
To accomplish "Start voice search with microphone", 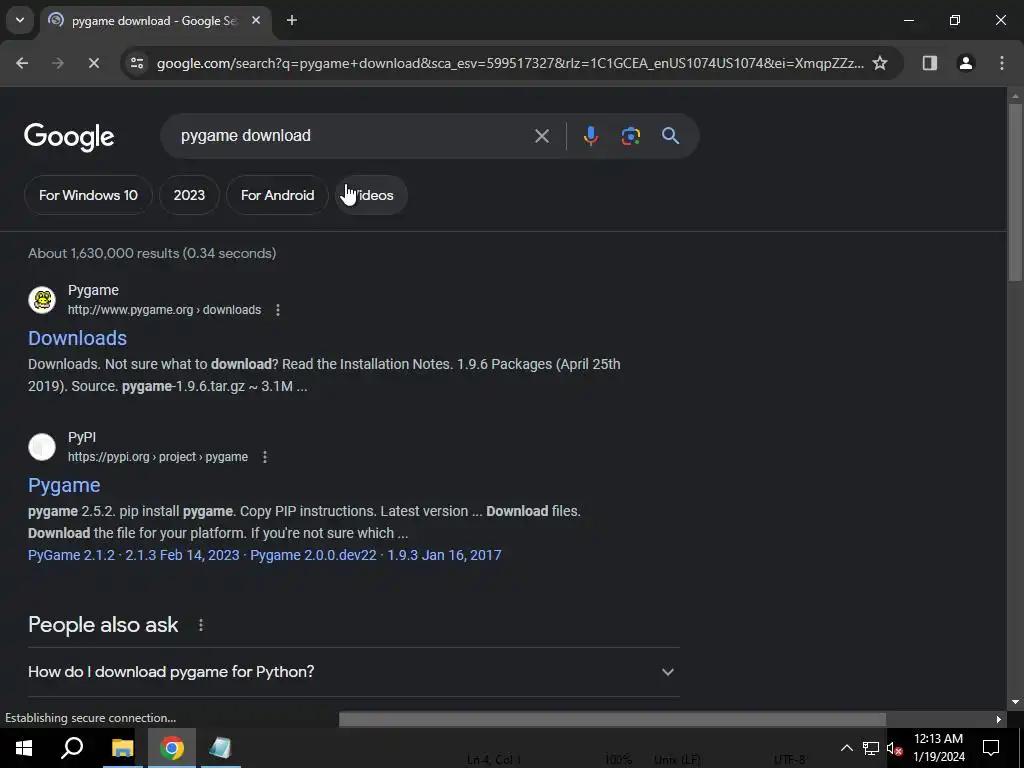I will (x=590, y=136).
